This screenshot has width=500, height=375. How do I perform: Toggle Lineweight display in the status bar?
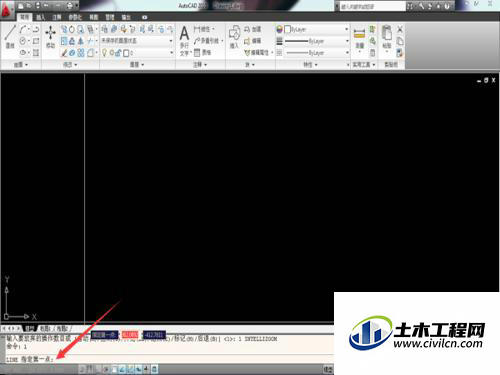coord(146,369)
